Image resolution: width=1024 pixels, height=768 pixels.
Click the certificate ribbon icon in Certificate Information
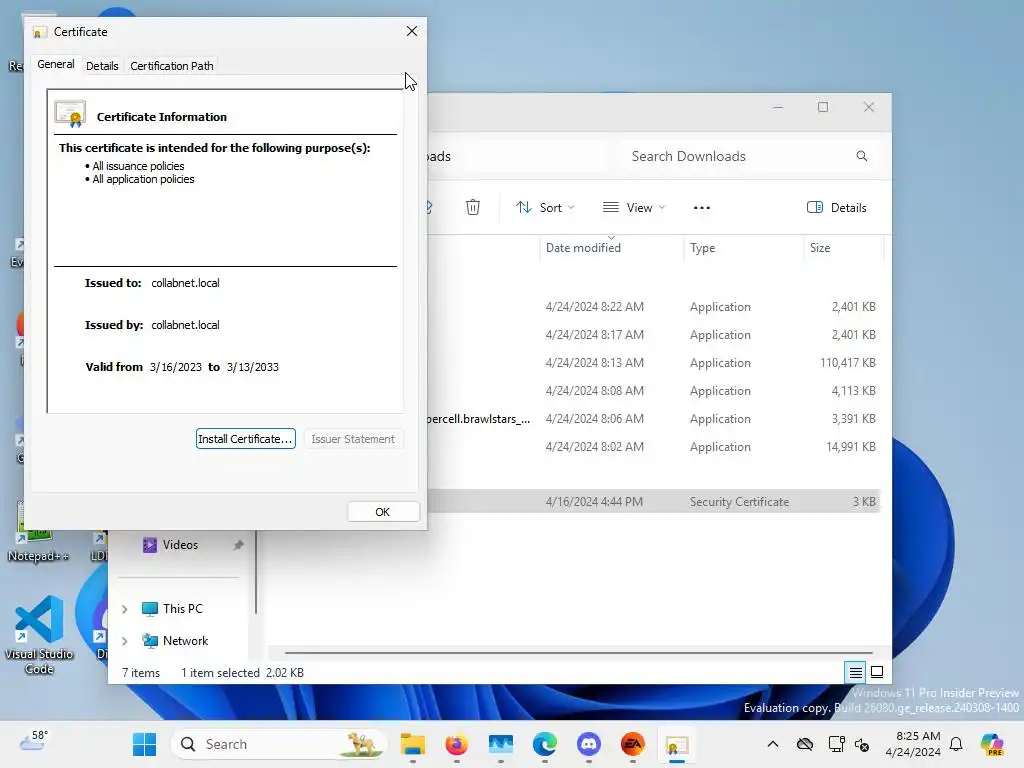coord(71,114)
